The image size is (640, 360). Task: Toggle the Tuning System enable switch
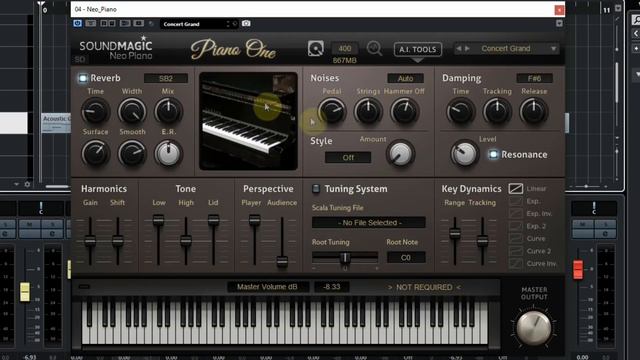[x=316, y=189]
